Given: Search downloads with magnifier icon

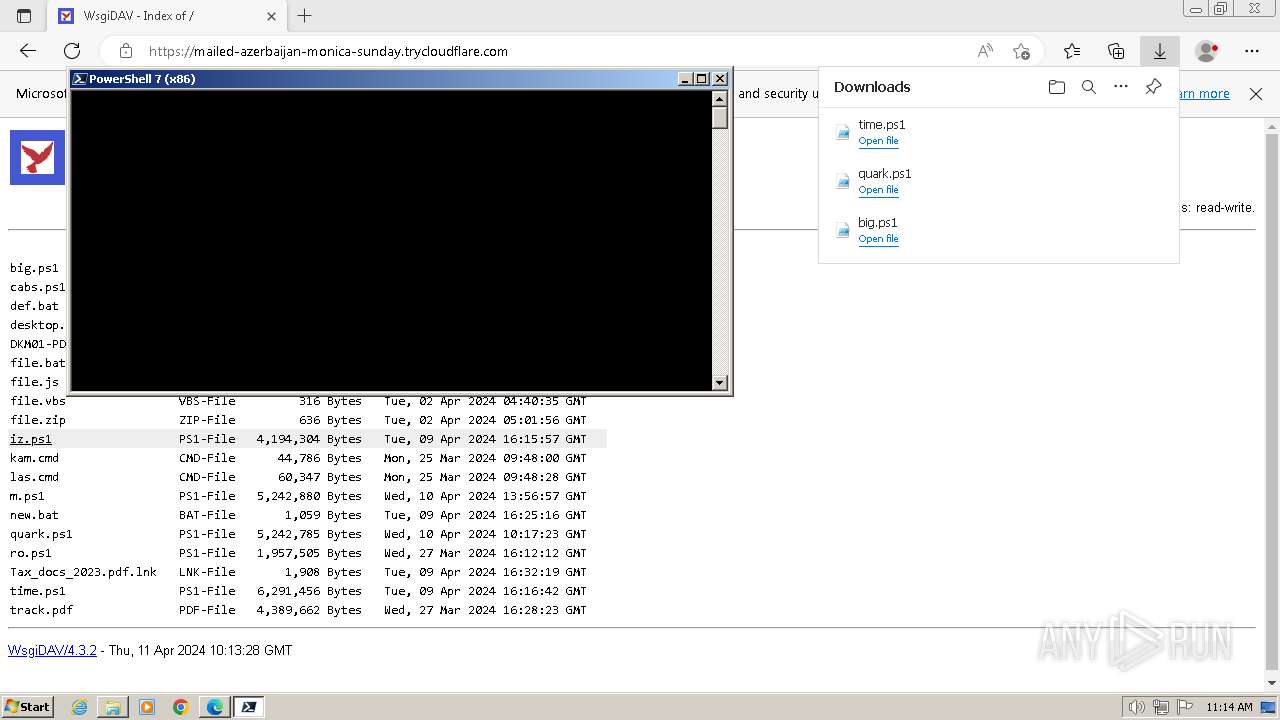Looking at the screenshot, I should click(1089, 87).
